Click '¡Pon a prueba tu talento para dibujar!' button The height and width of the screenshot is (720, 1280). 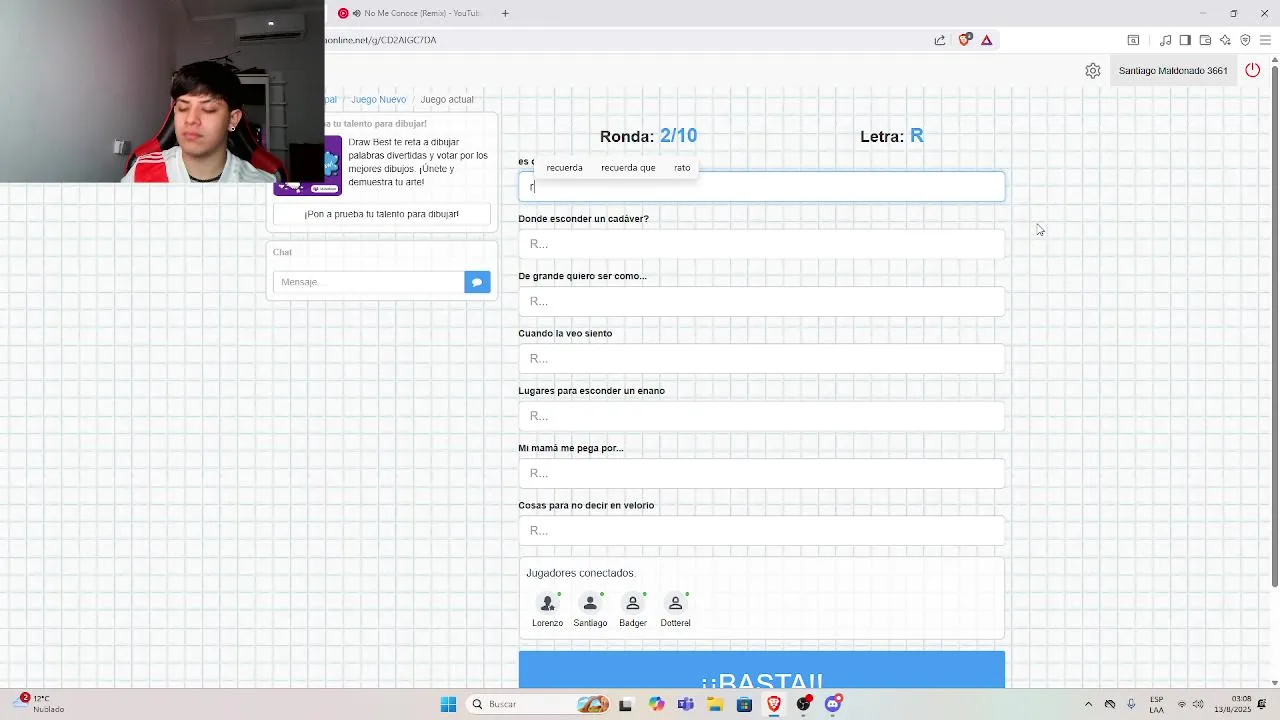click(382, 214)
